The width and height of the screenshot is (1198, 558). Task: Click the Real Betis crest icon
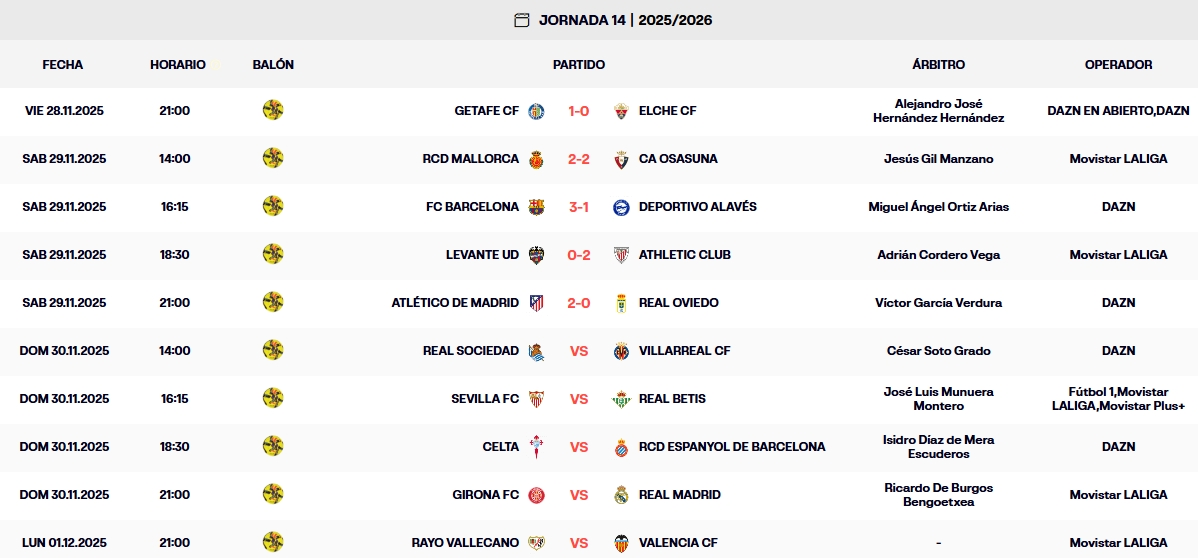coord(621,399)
